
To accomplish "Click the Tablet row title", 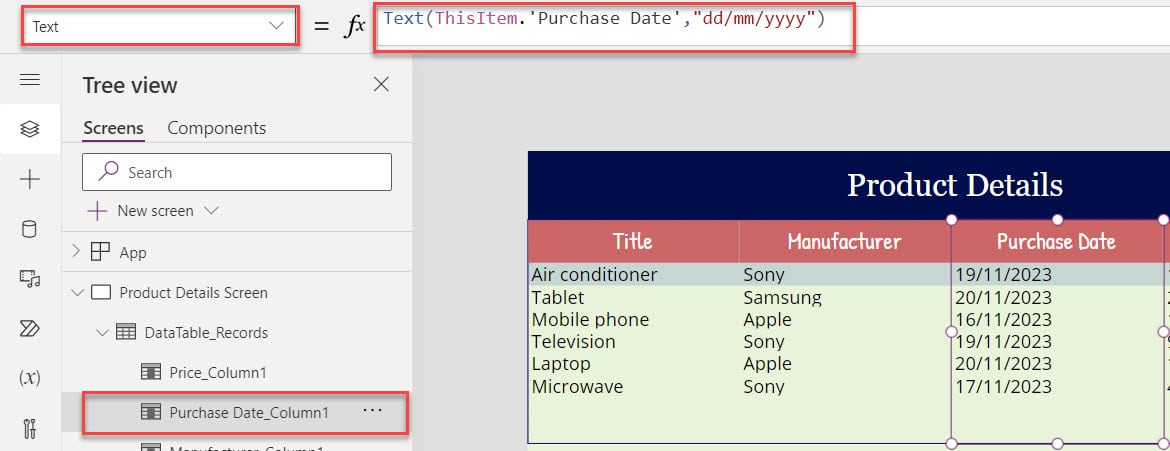I will click(557, 297).
